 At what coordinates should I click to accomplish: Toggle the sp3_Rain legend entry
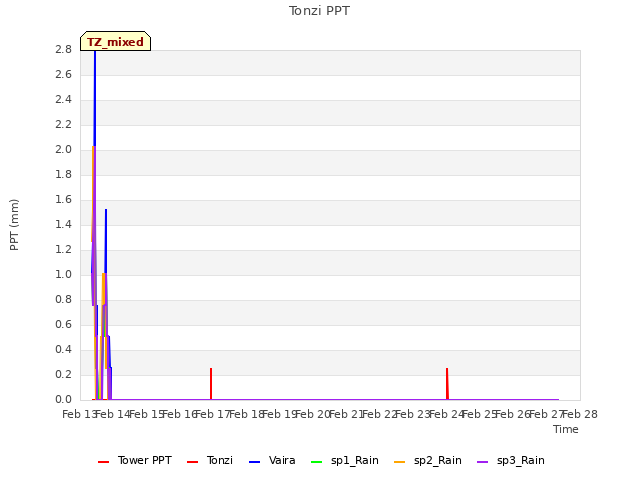tap(511, 460)
